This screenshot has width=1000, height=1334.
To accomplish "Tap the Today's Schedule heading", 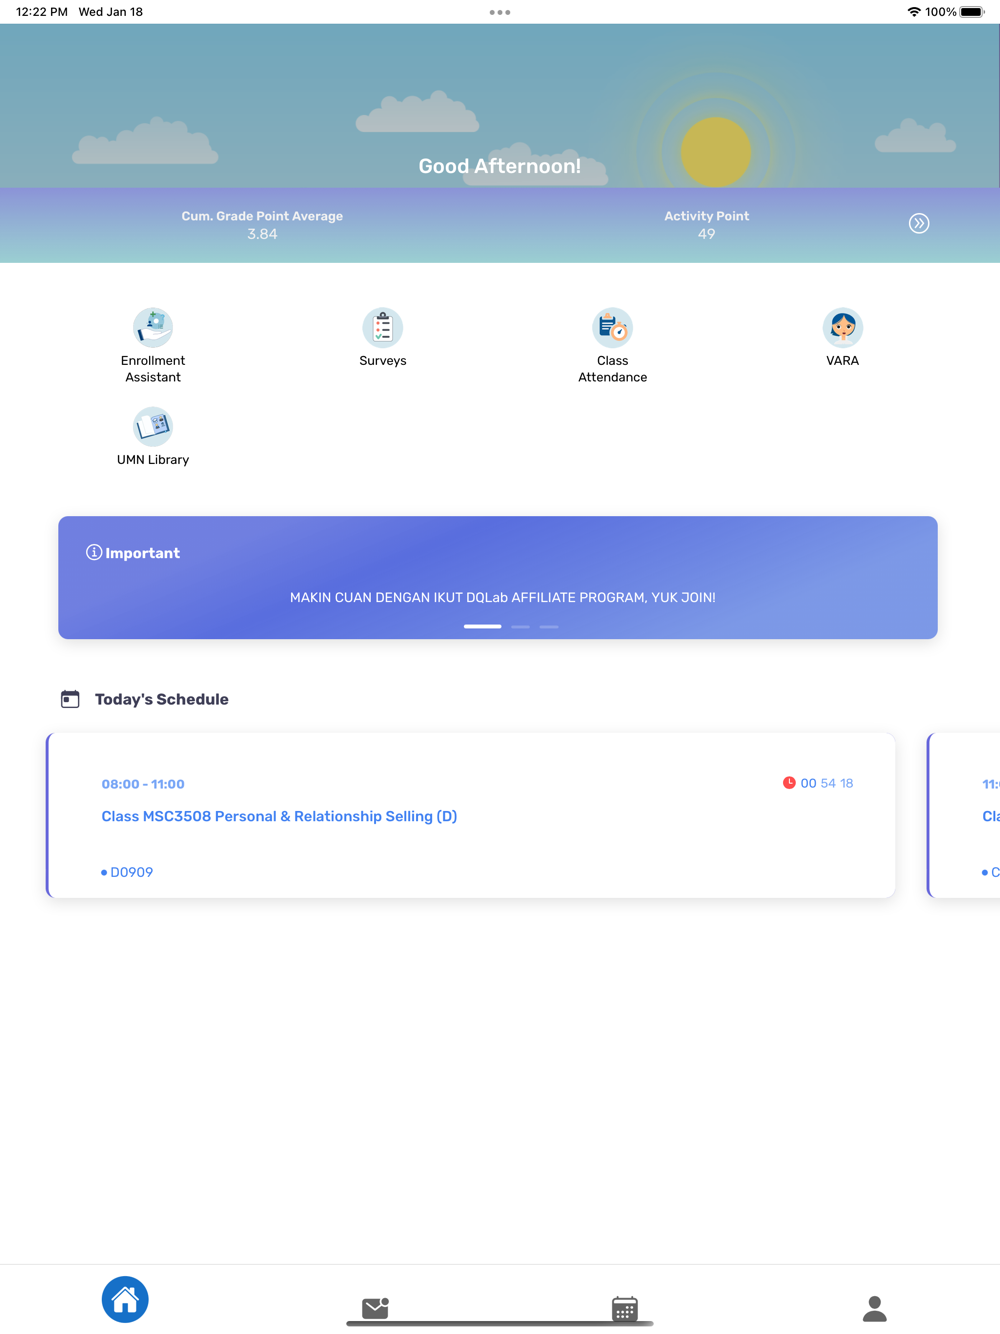I will [162, 699].
